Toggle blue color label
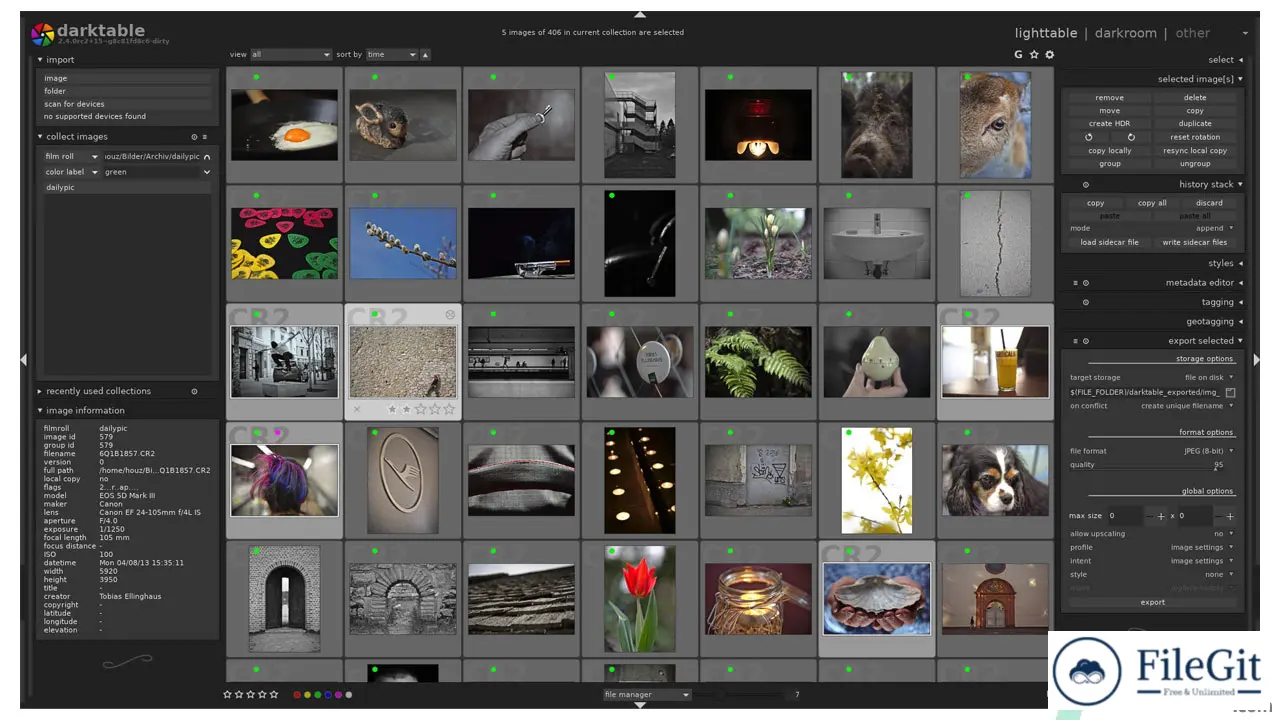Viewport: 1280px width, 720px height. pos(328,694)
